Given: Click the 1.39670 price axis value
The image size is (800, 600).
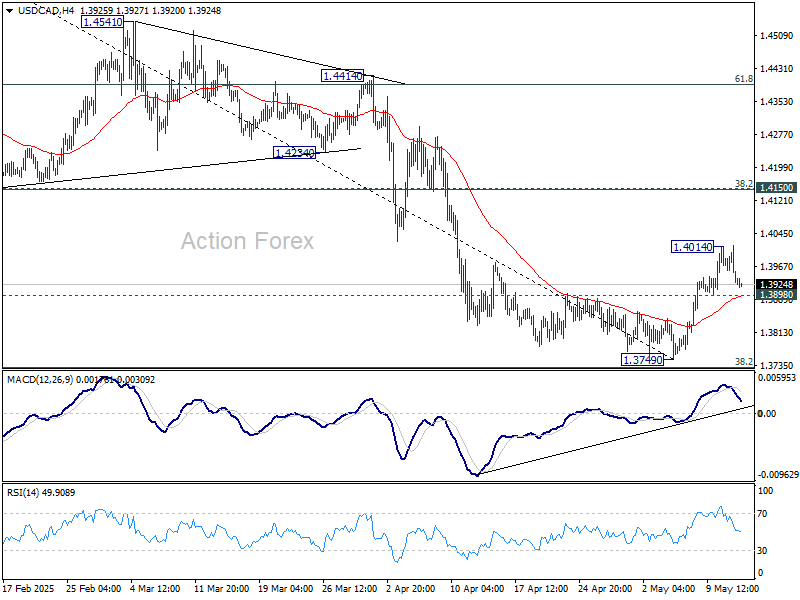Looking at the screenshot, I should 777,267.
